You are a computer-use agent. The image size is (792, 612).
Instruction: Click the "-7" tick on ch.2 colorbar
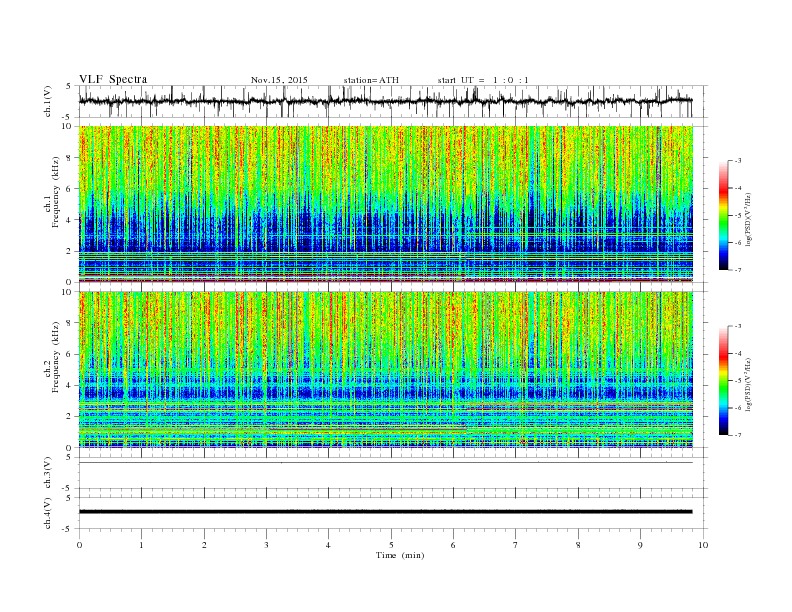tap(738, 435)
